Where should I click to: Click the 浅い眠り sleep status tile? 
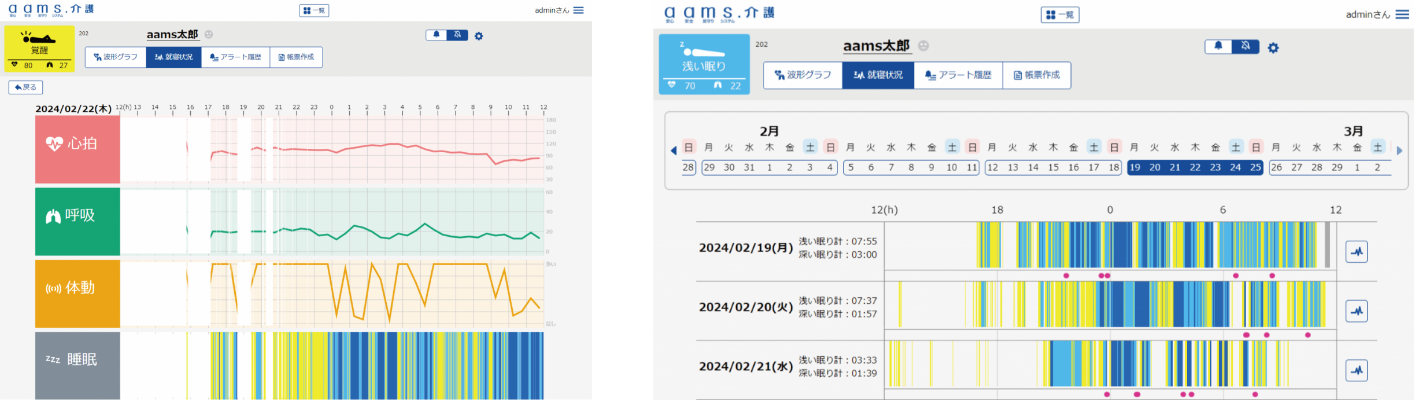(704, 64)
